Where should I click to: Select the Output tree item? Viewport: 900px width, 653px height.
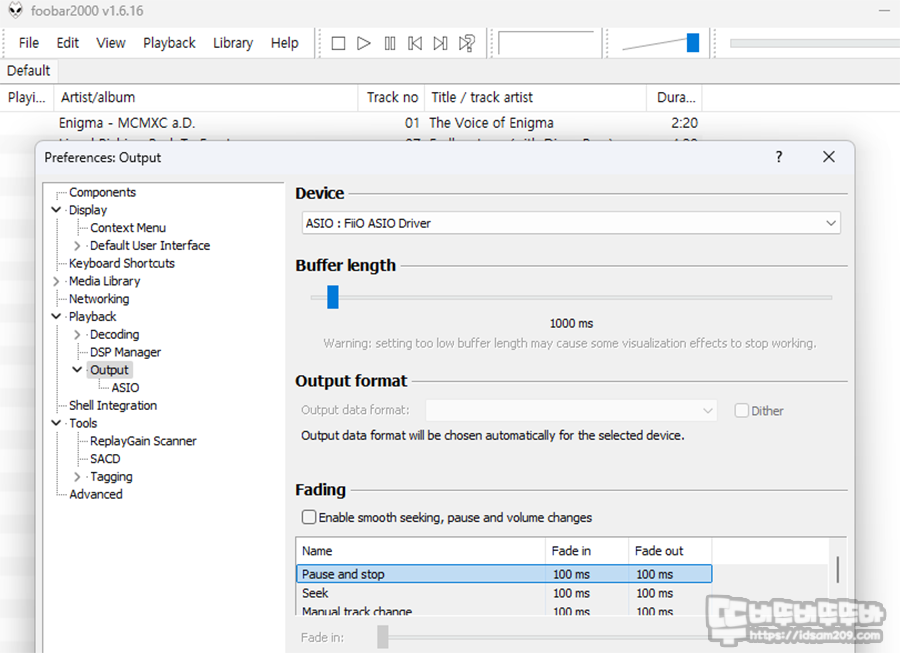click(109, 370)
